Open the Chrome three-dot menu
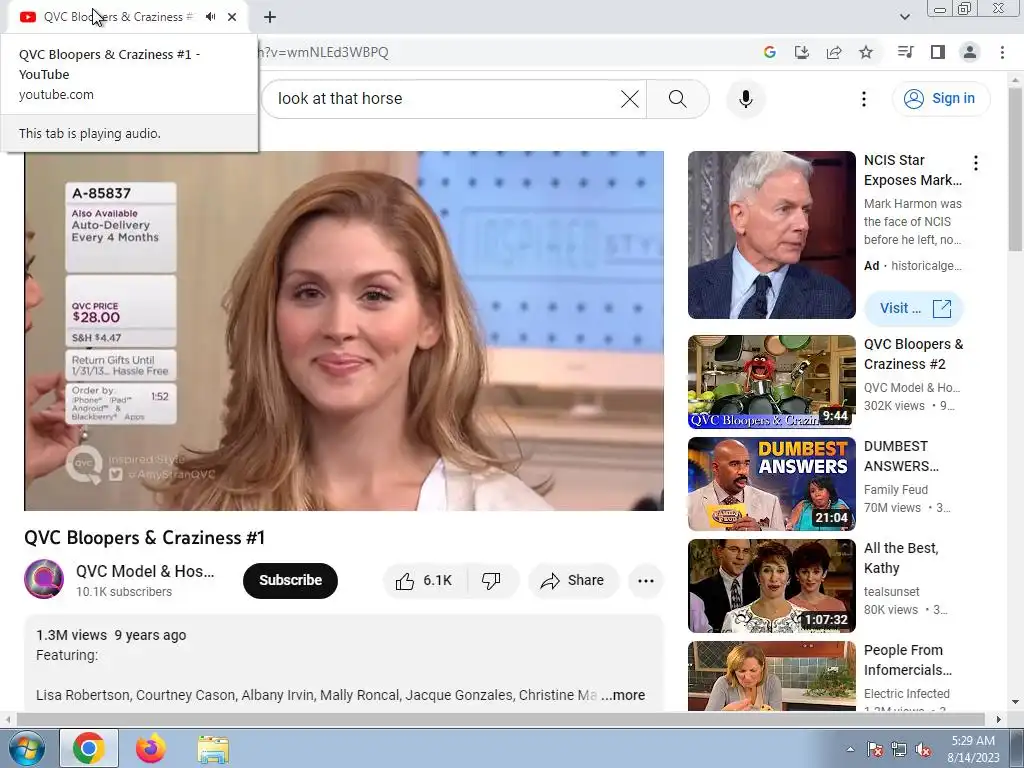Screen dimensions: 1024x768 pos(1002,52)
